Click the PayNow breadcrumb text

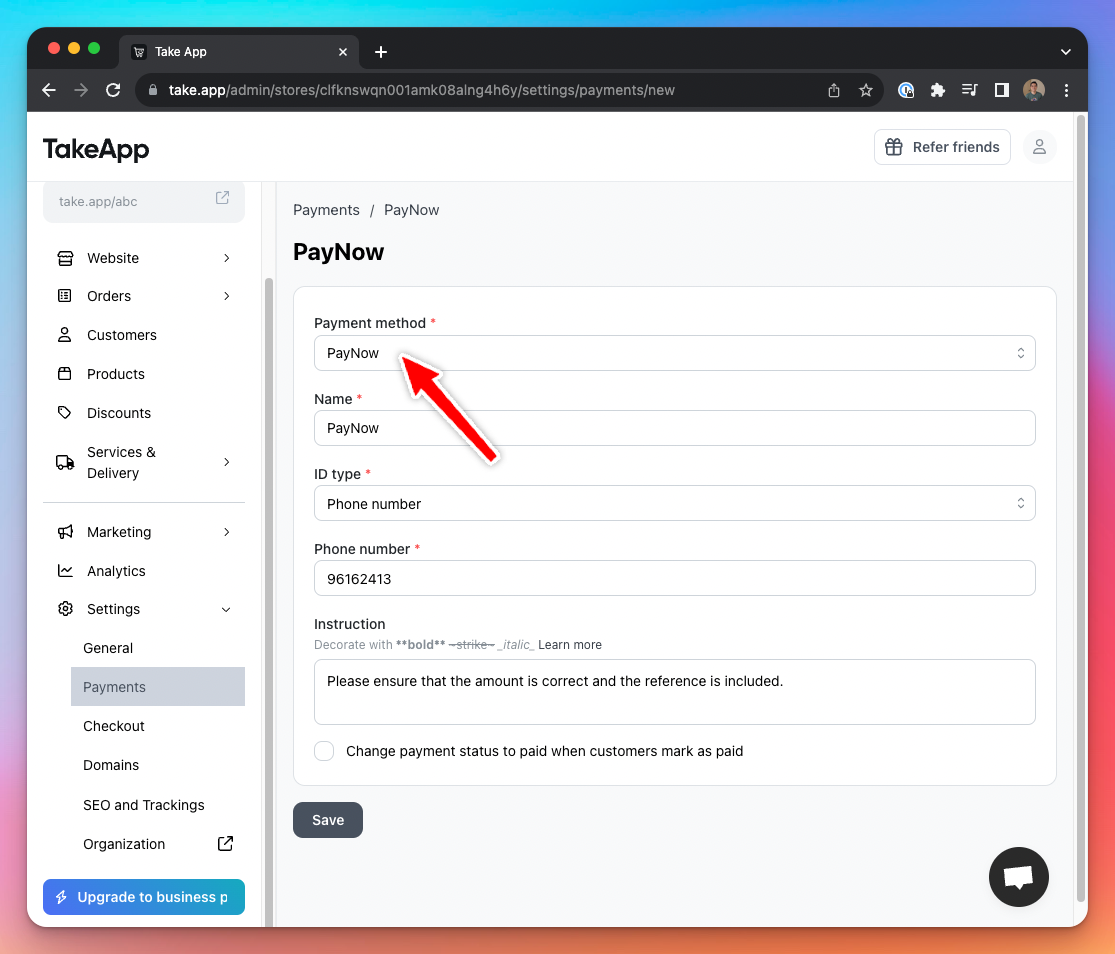[x=412, y=210]
